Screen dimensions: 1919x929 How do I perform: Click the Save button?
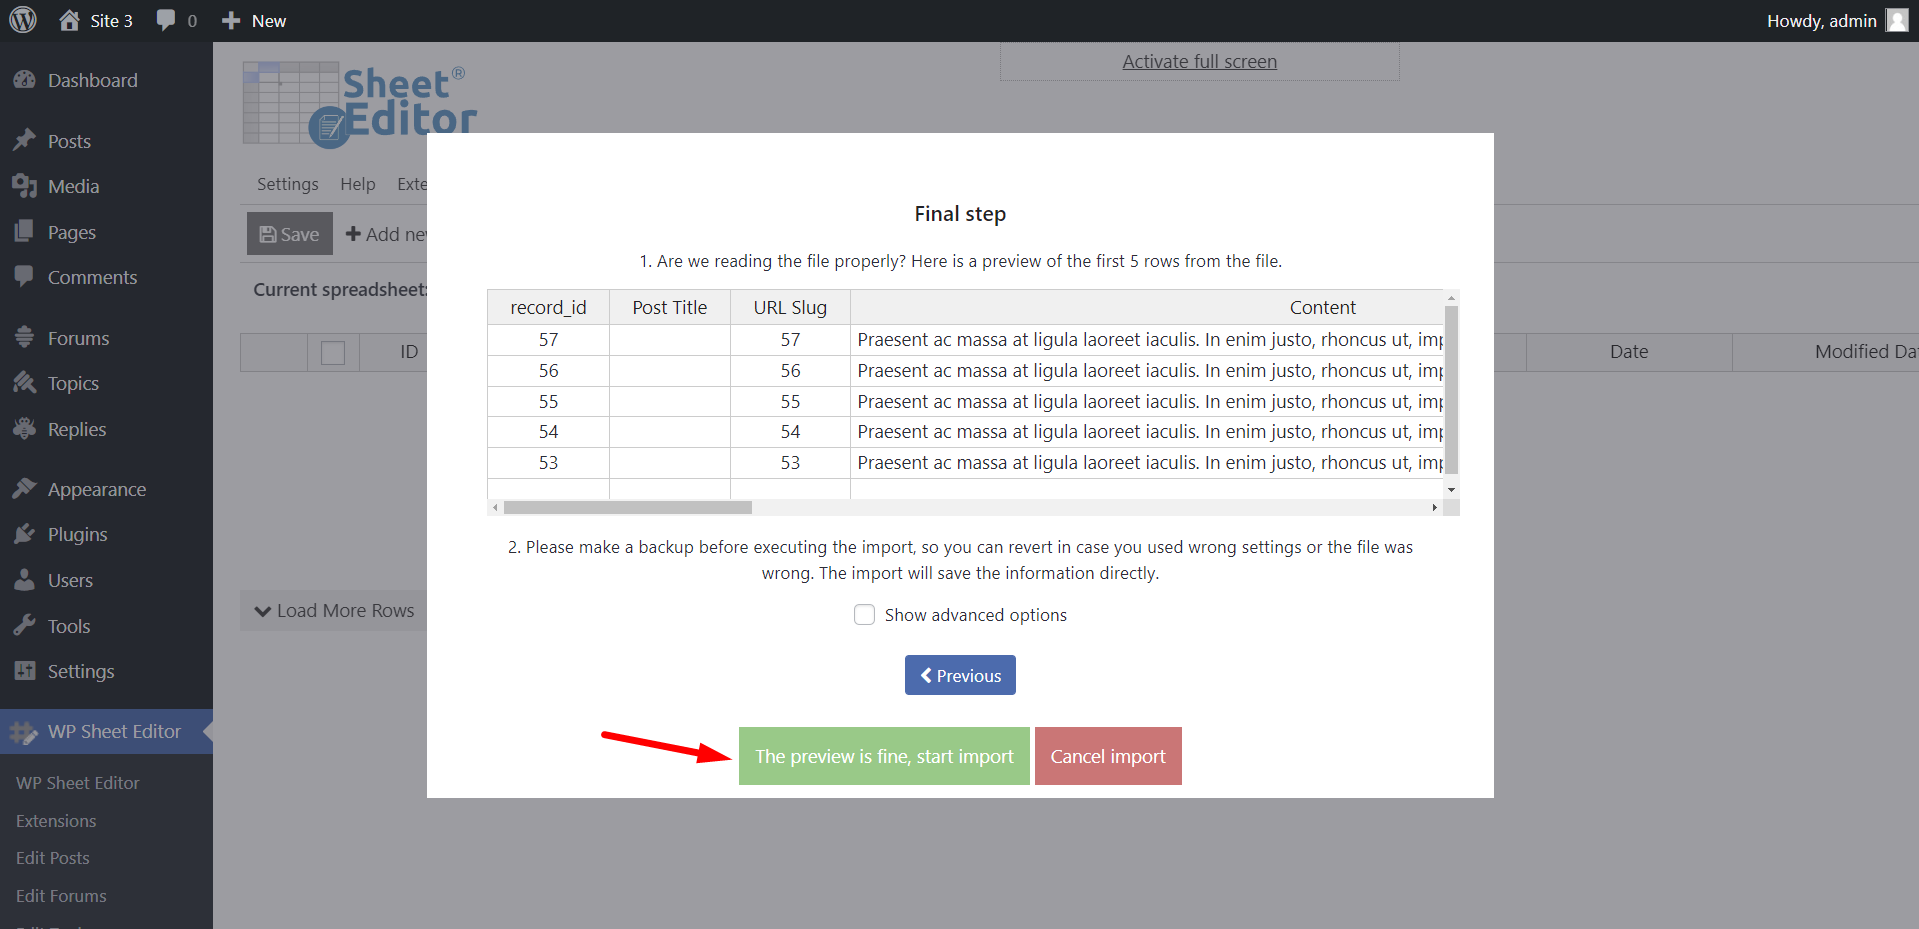coord(290,234)
